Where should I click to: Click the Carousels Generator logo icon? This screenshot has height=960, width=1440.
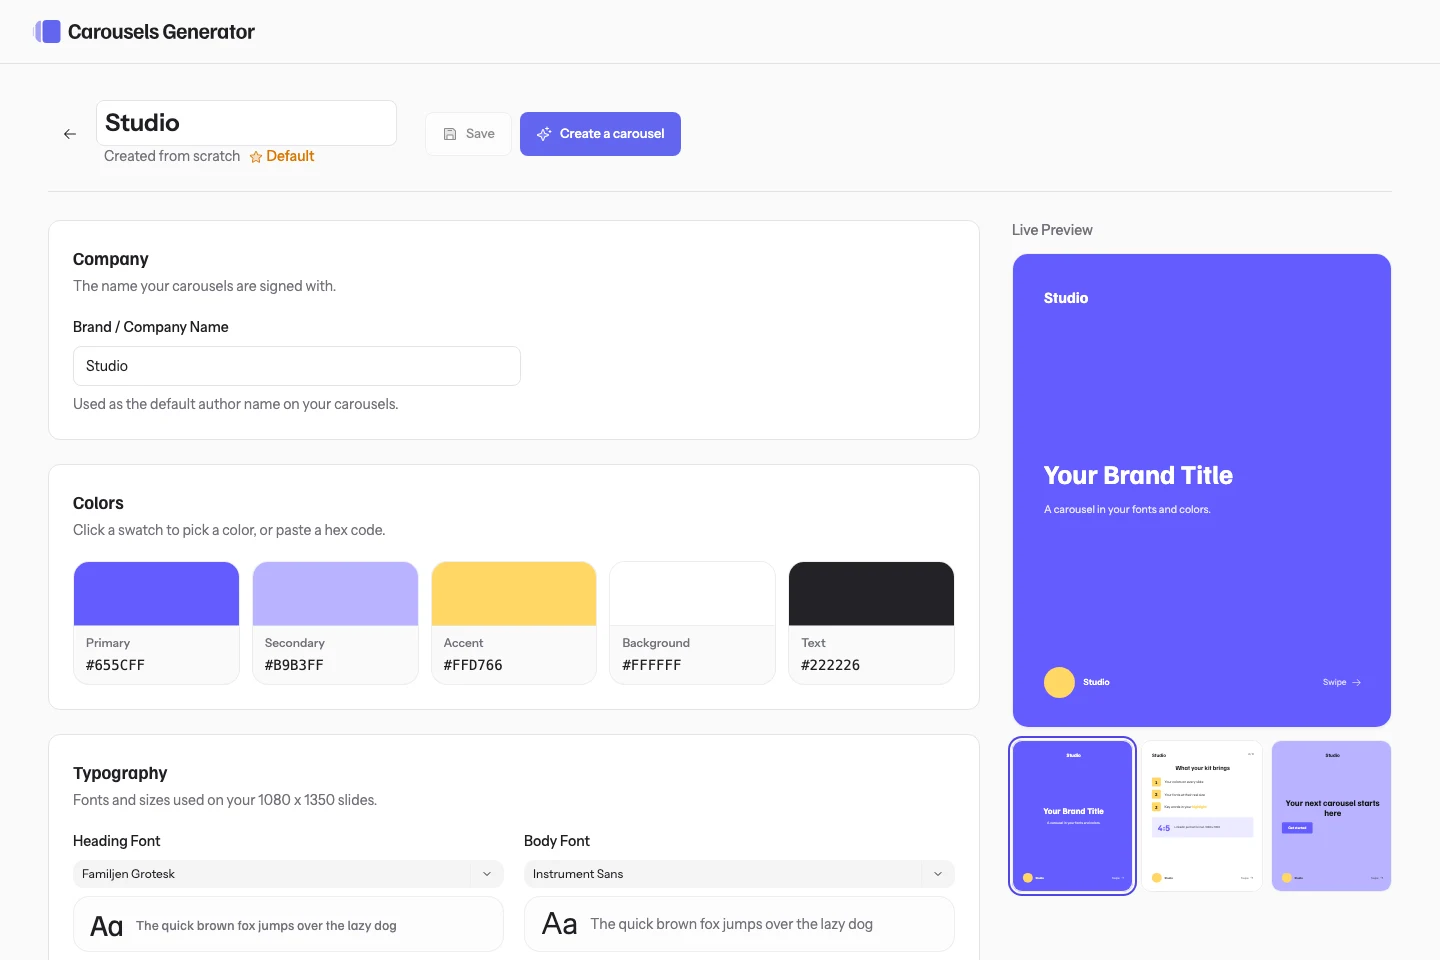(47, 32)
